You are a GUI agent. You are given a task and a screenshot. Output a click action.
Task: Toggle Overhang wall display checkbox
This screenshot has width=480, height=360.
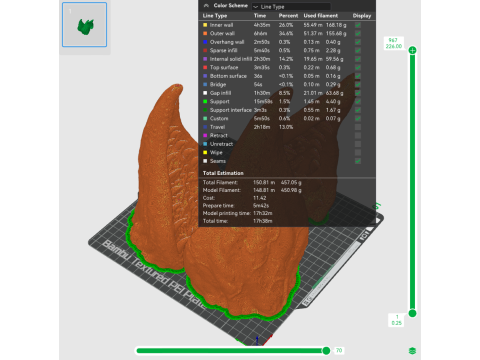click(358, 42)
